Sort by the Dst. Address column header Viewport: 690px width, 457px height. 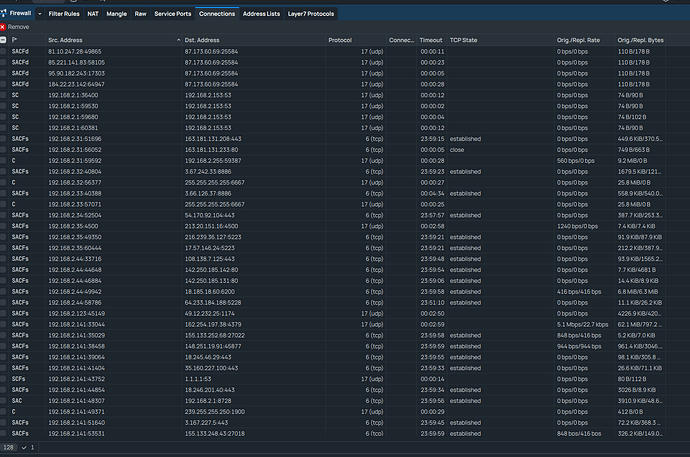click(202, 40)
